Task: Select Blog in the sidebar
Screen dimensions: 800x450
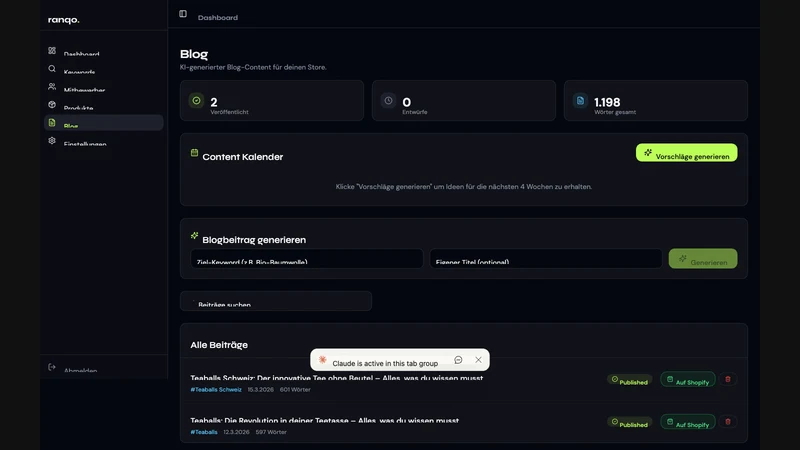Action: pos(104,122)
